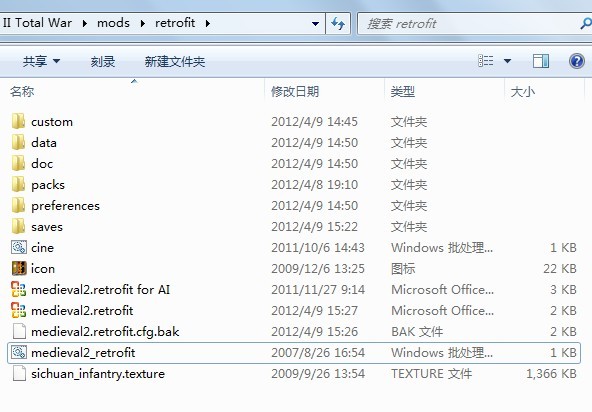Select the packs folder icon
The image size is (592, 412).
click(18, 185)
